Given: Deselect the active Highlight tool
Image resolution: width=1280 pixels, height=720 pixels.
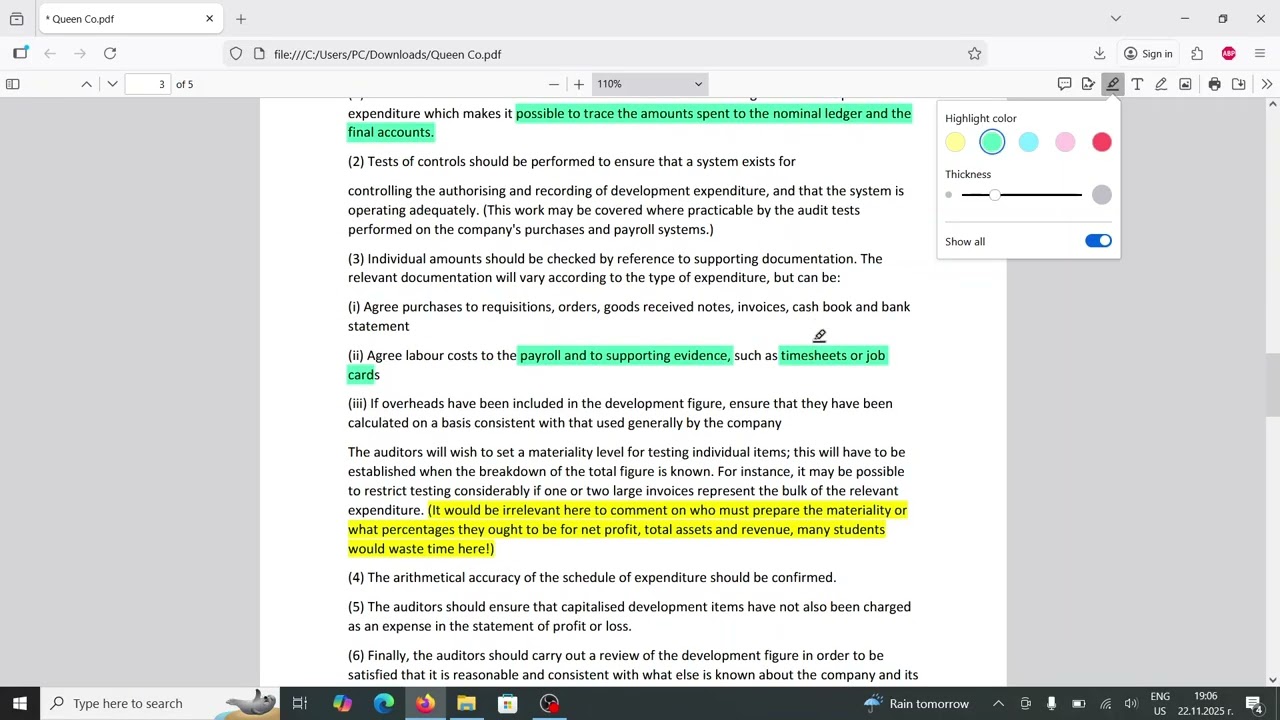Looking at the screenshot, I should coord(1112,84).
